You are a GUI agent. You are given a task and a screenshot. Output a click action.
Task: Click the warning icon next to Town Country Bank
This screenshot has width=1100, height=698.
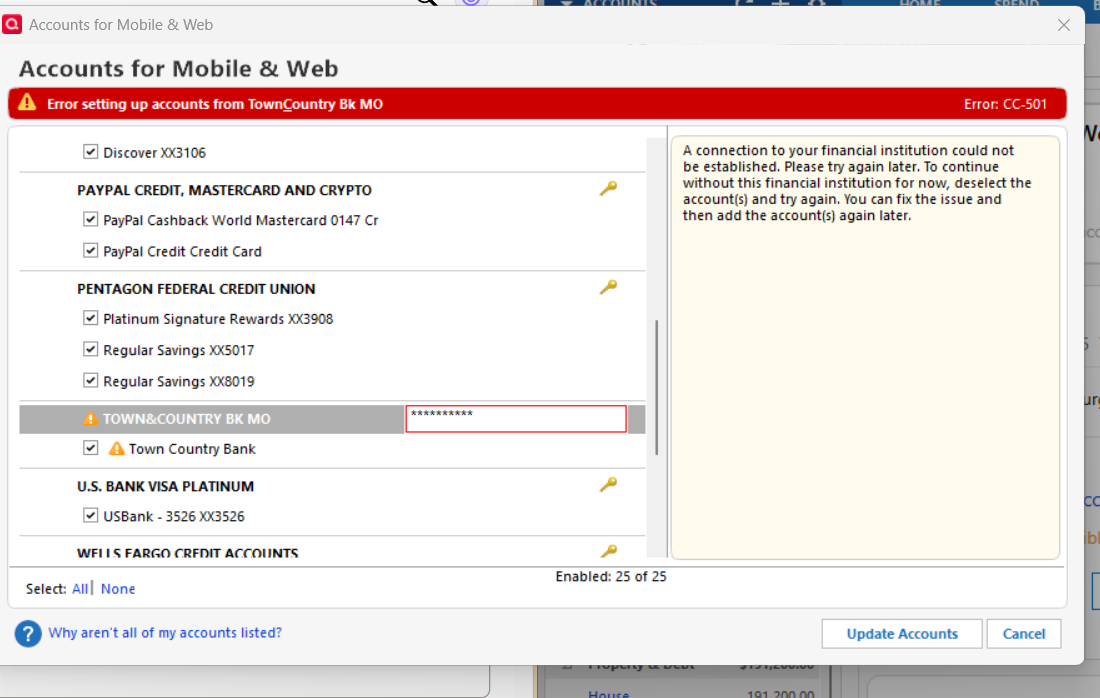(116, 448)
